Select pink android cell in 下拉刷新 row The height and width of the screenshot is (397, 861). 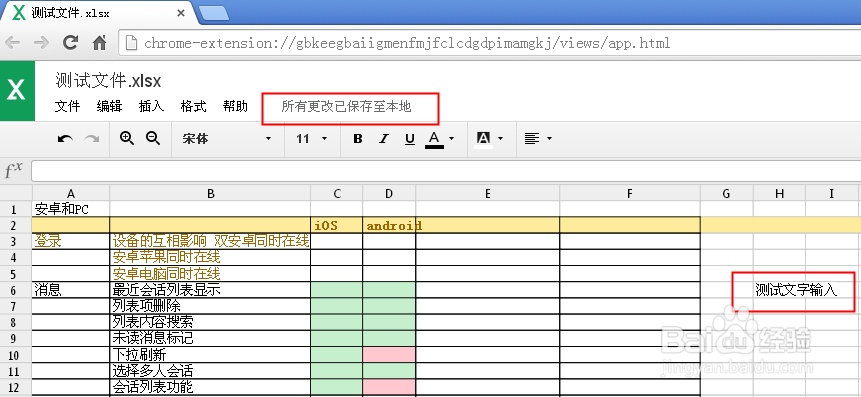coord(389,355)
